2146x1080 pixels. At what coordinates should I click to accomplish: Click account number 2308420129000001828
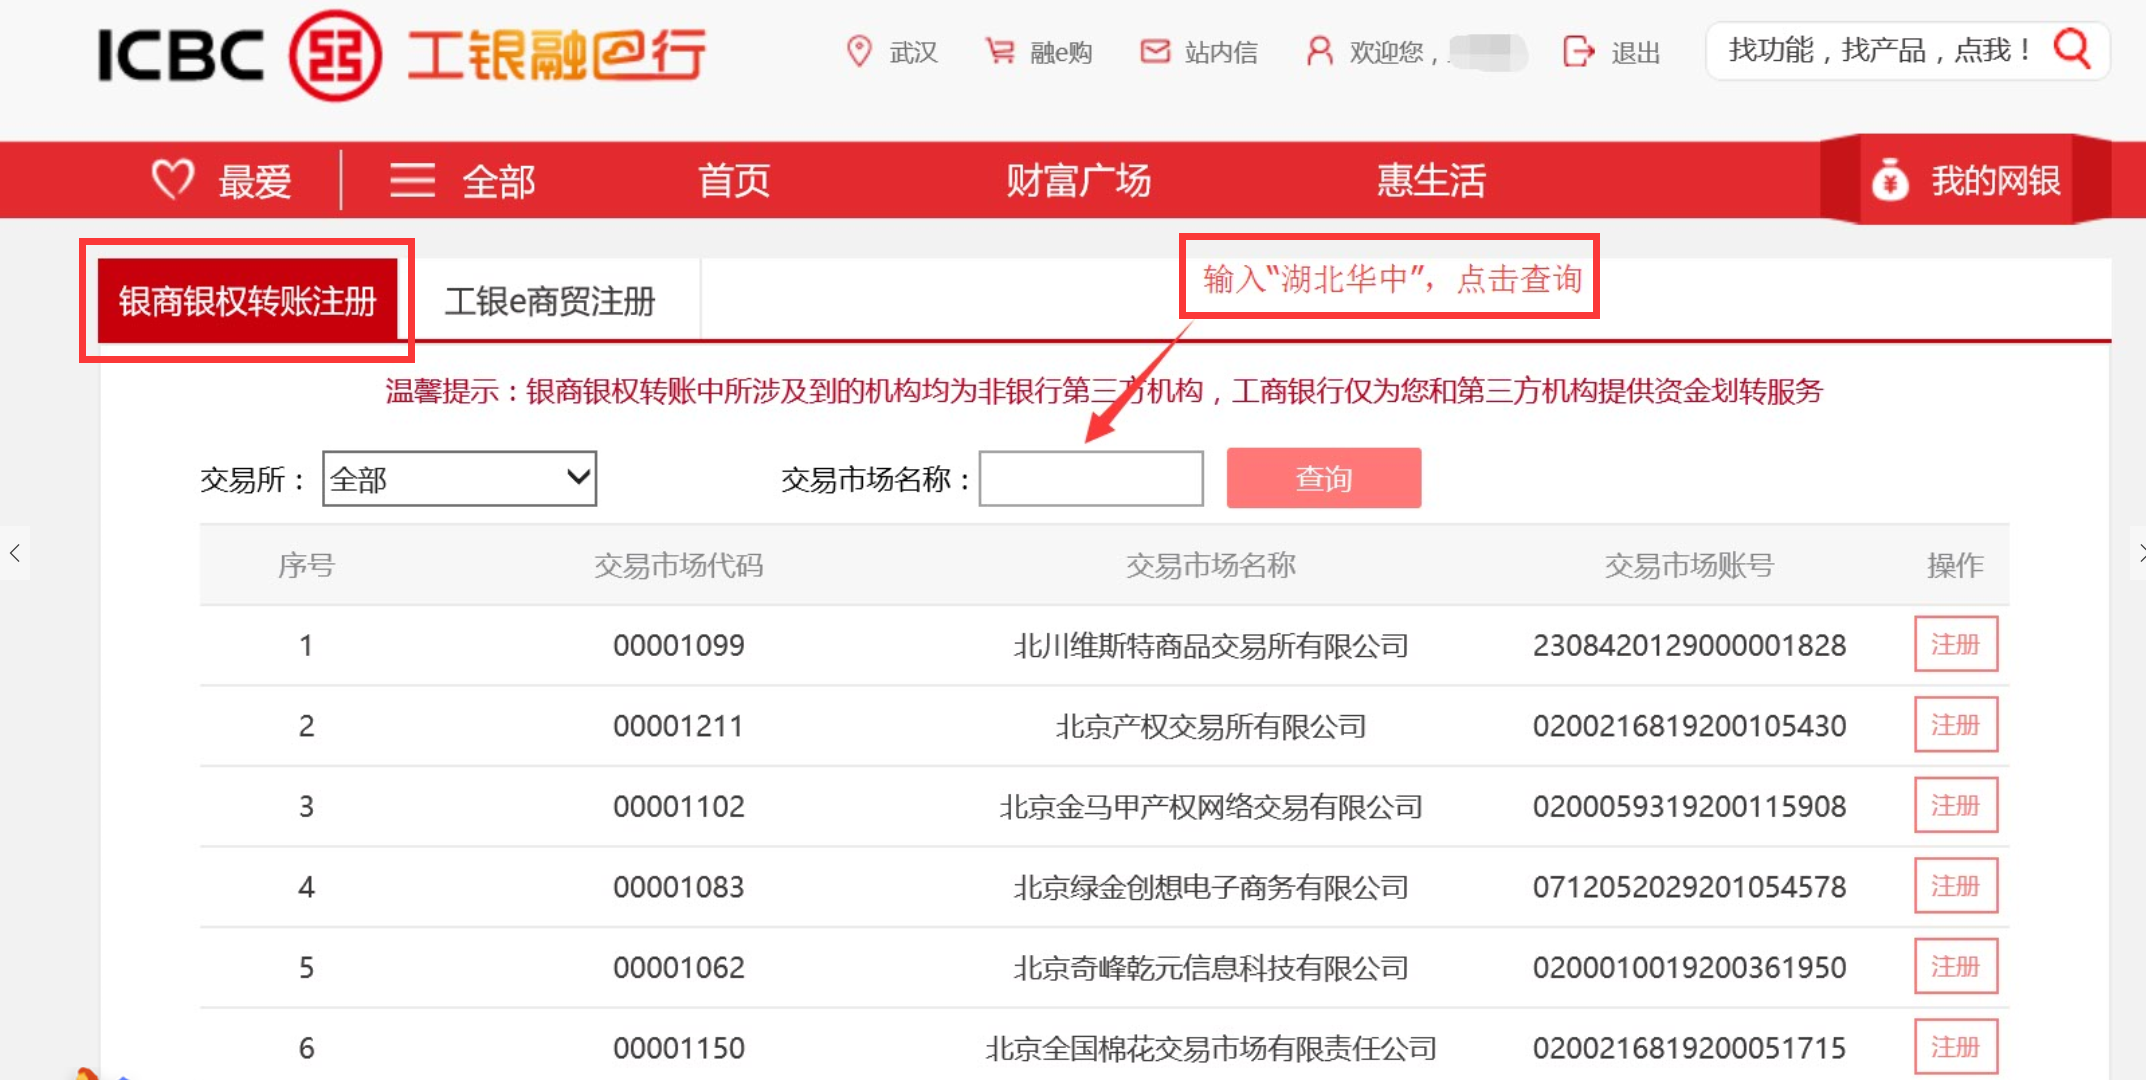pyautogui.click(x=1689, y=645)
